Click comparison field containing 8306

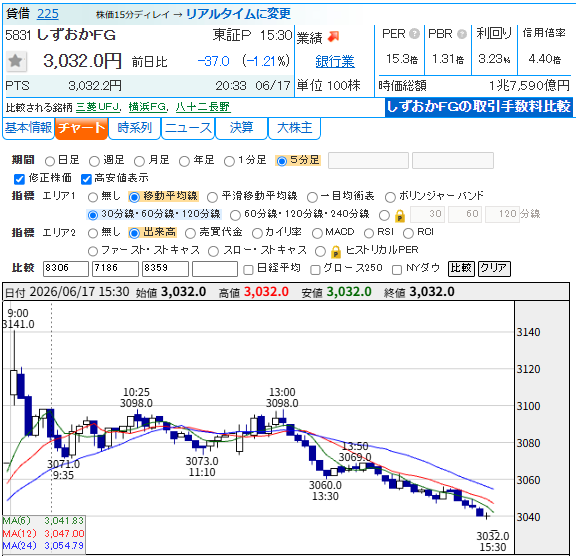[66, 268]
